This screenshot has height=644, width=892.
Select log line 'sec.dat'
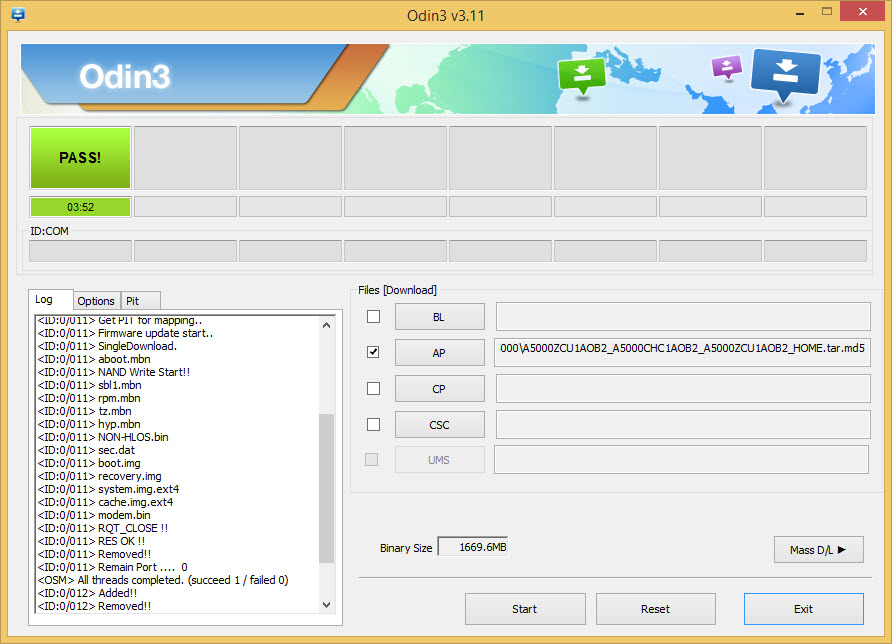click(86, 451)
